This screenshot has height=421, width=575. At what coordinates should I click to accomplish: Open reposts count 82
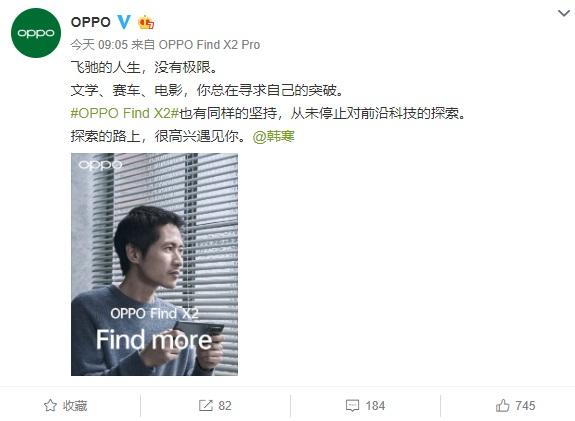click(x=225, y=406)
